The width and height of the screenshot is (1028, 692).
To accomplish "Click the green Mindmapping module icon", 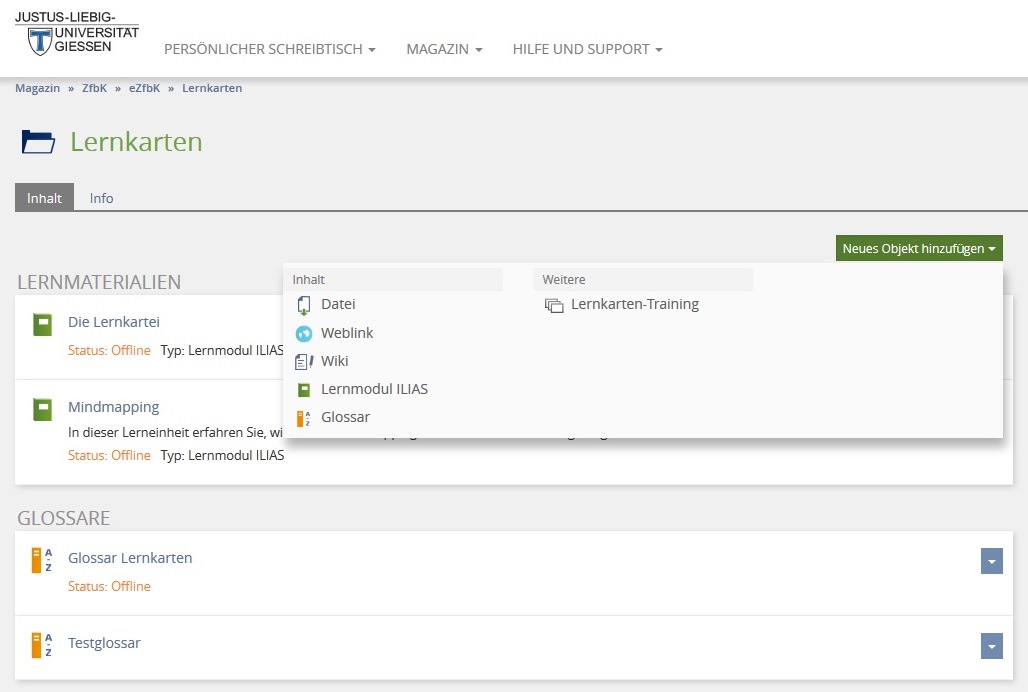I will (42, 409).
